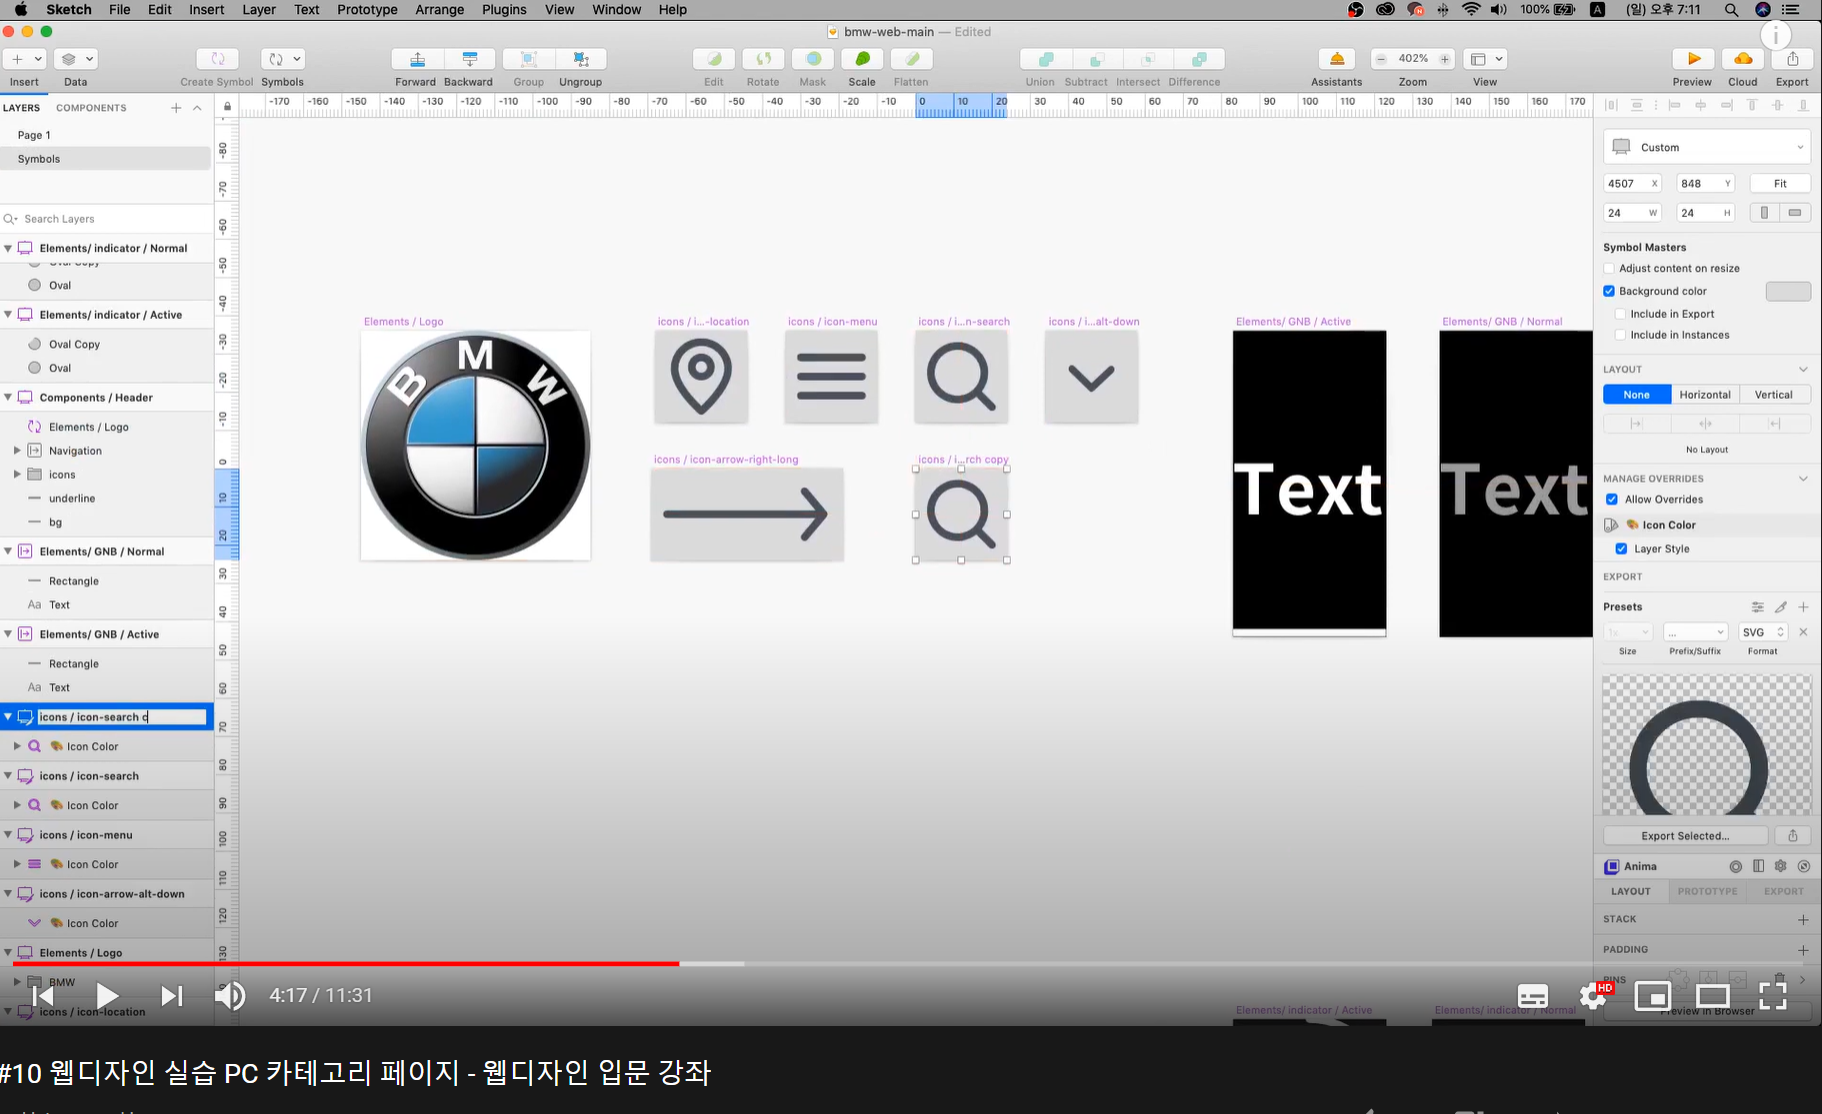Apply the Union boolean operation

1045,59
